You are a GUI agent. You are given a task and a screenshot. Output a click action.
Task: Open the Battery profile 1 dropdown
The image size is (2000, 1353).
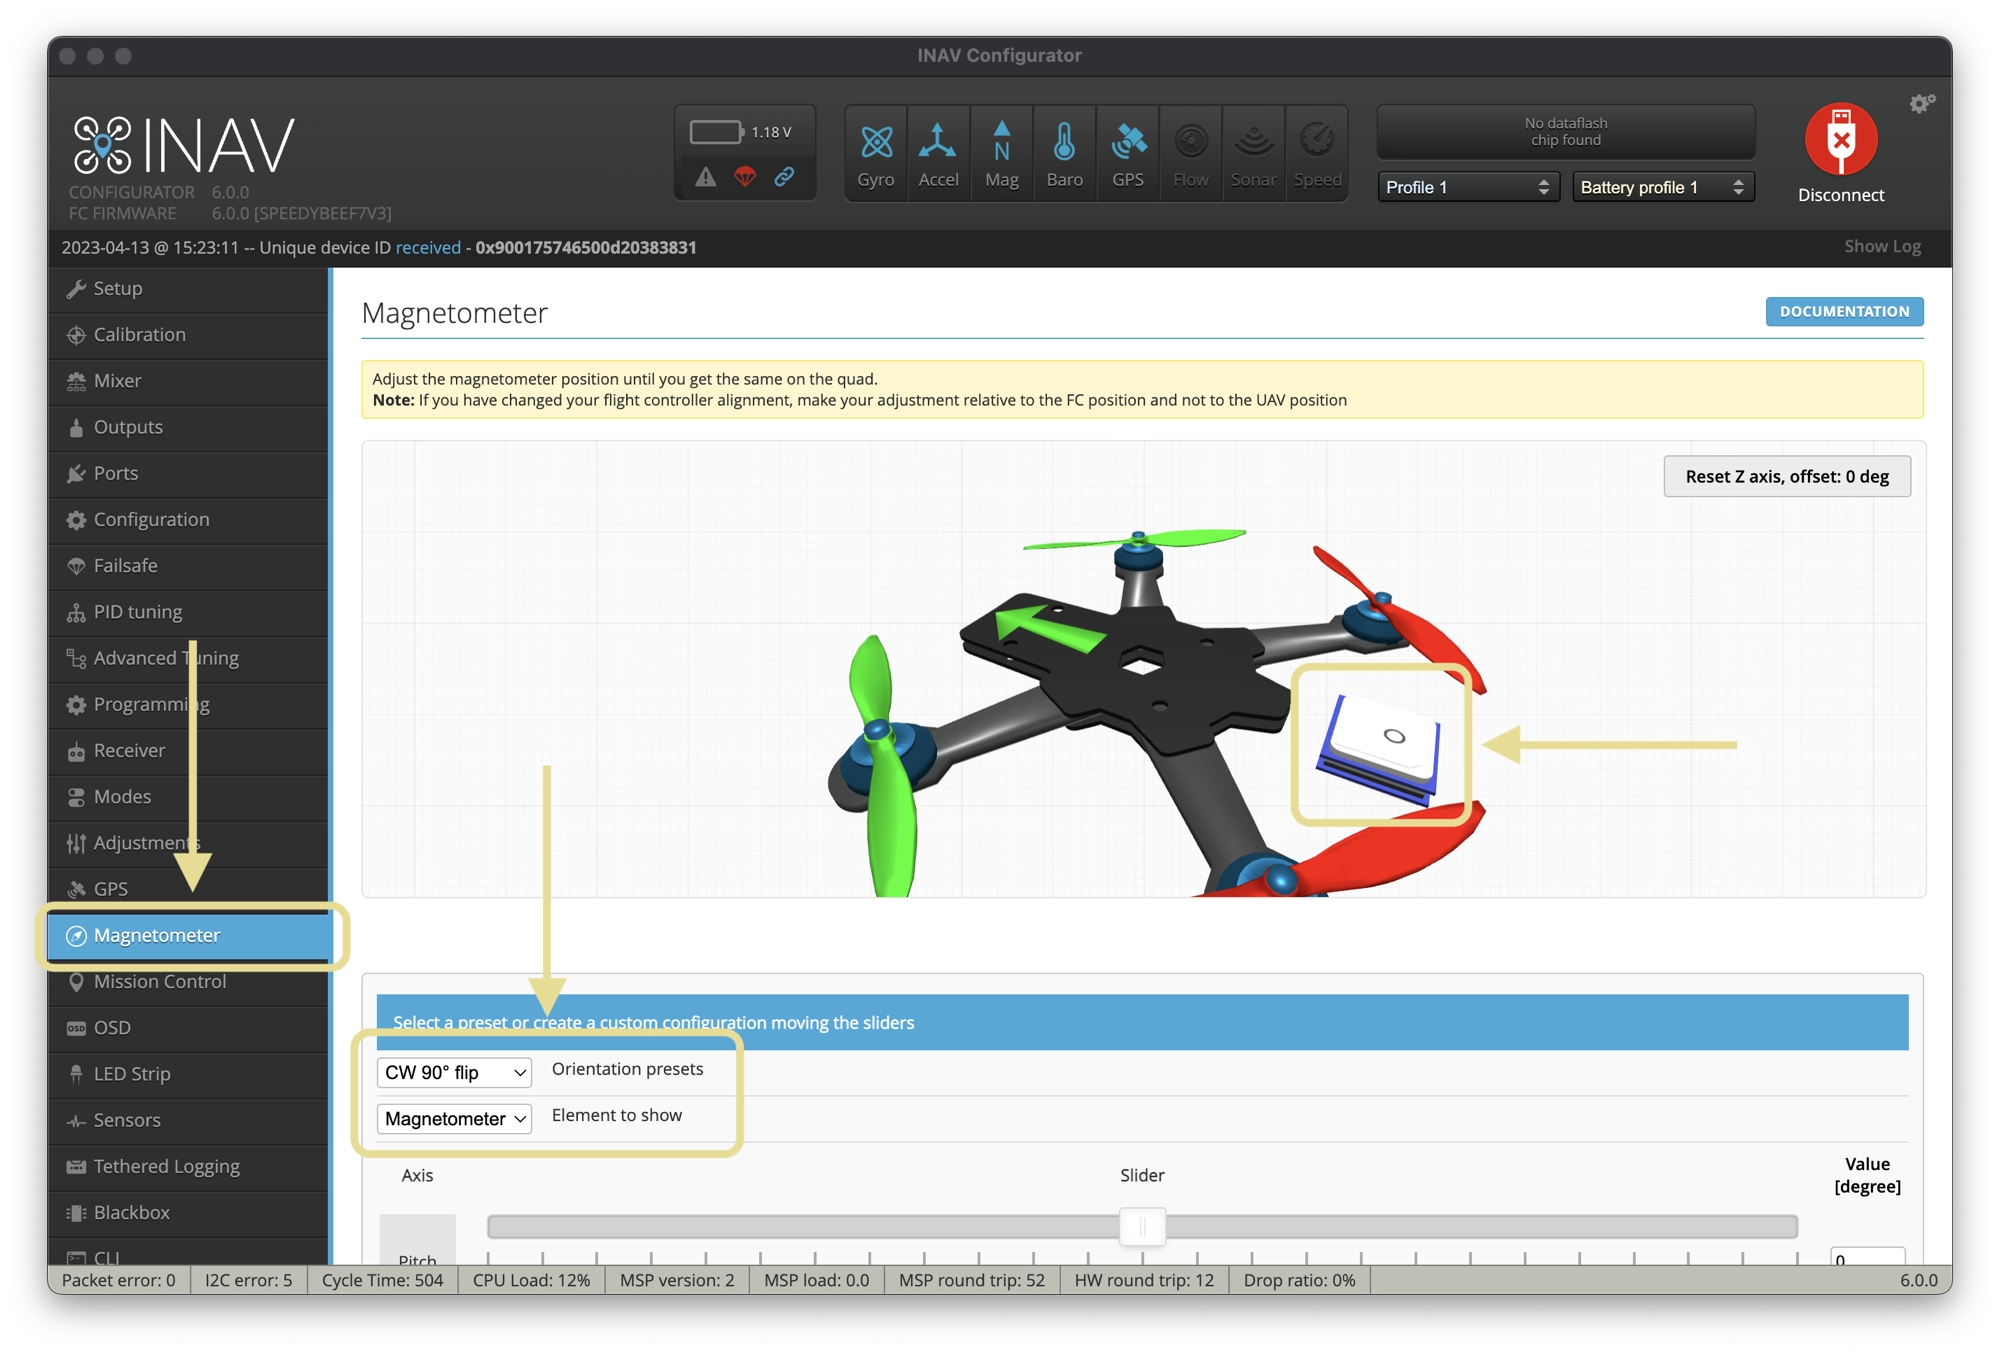pos(1663,187)
